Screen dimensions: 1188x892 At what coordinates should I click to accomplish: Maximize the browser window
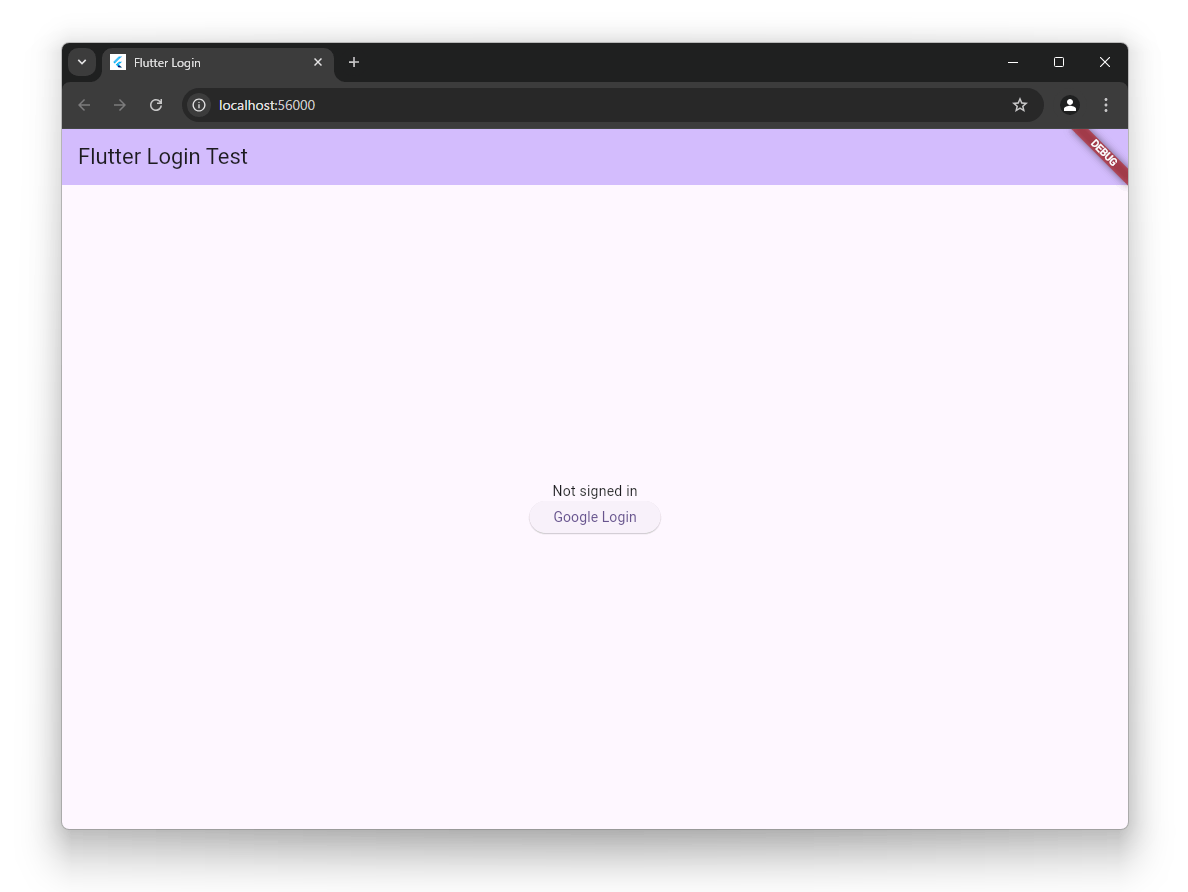click(1059, 62)
